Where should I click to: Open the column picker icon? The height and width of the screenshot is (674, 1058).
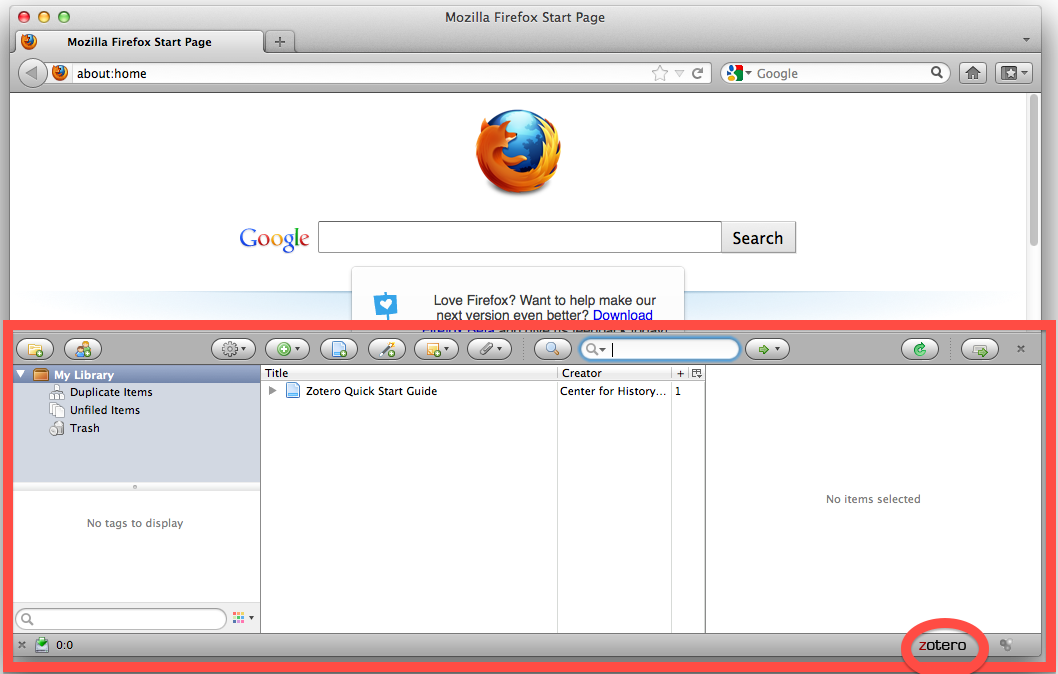(697, 373)
